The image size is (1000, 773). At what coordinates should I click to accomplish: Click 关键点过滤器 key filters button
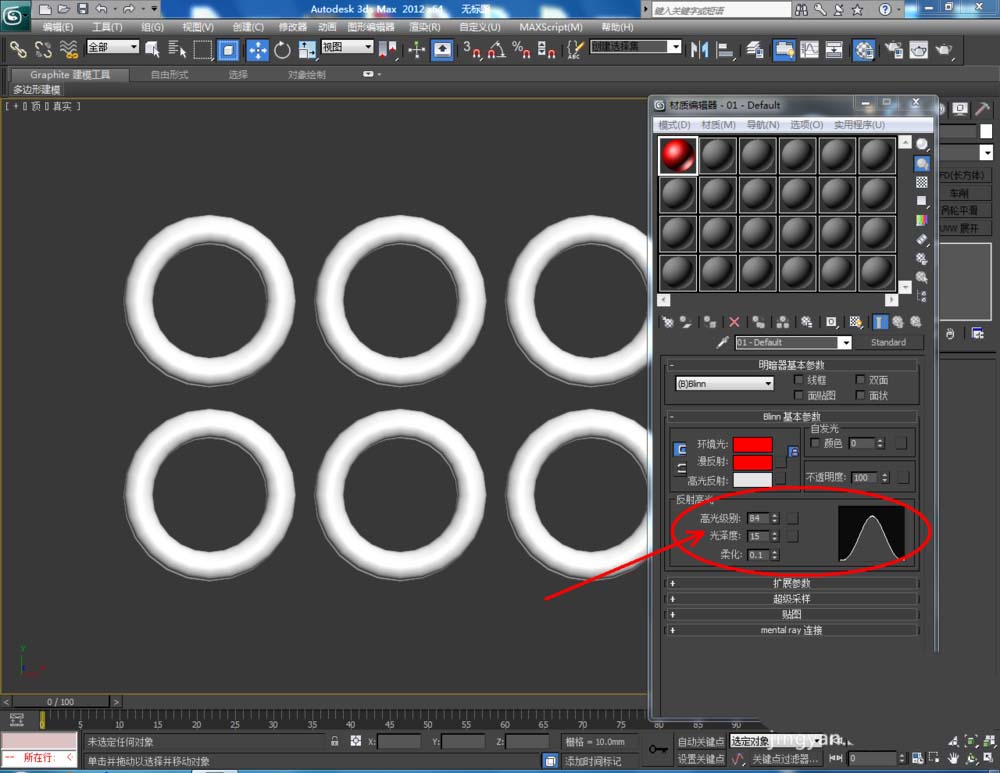coord(784,759)
